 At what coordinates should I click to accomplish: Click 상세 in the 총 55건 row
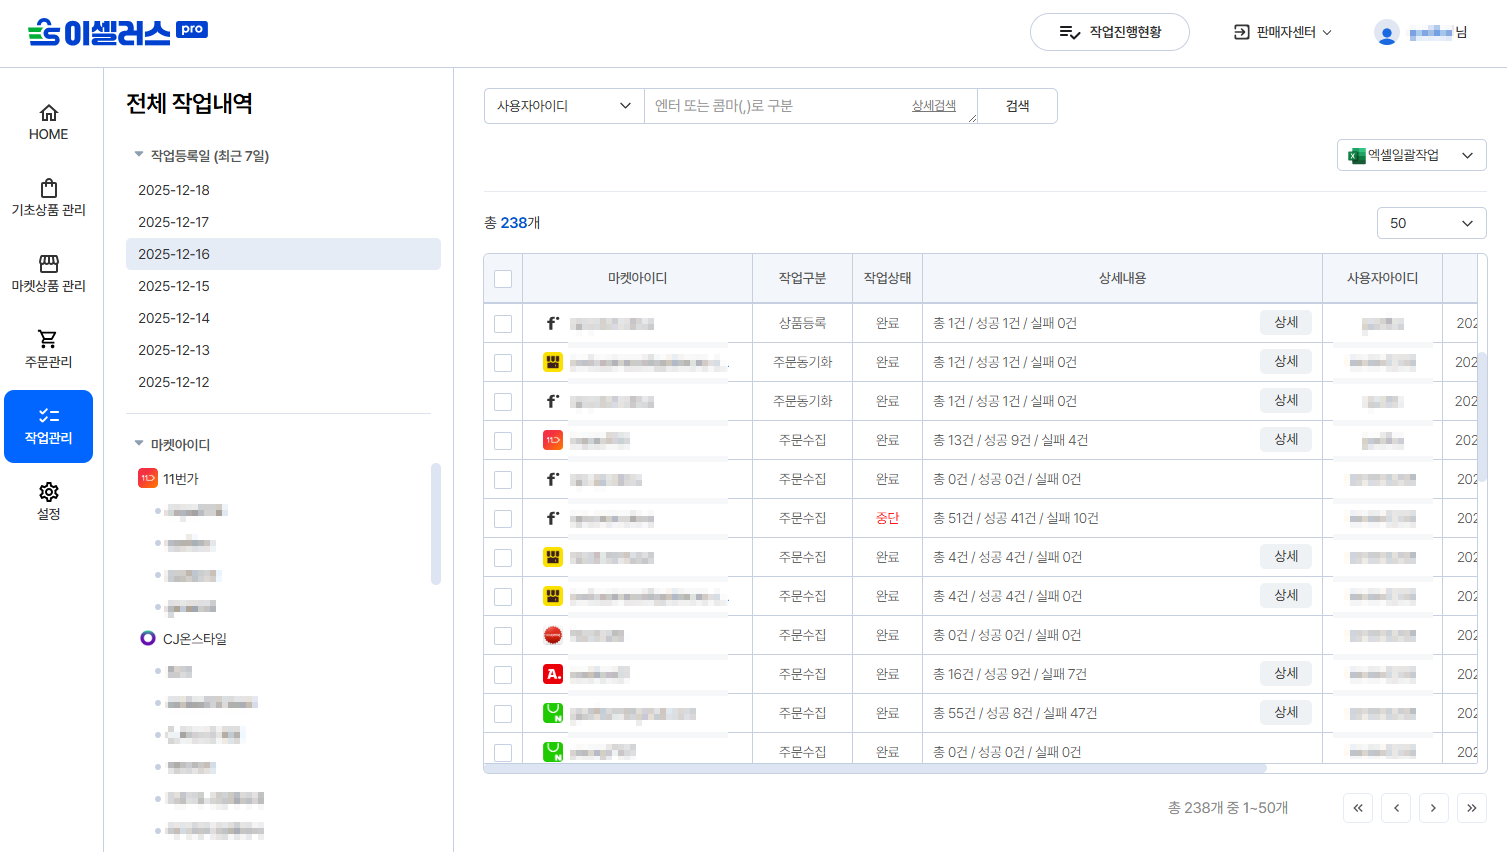(1286, 712)
